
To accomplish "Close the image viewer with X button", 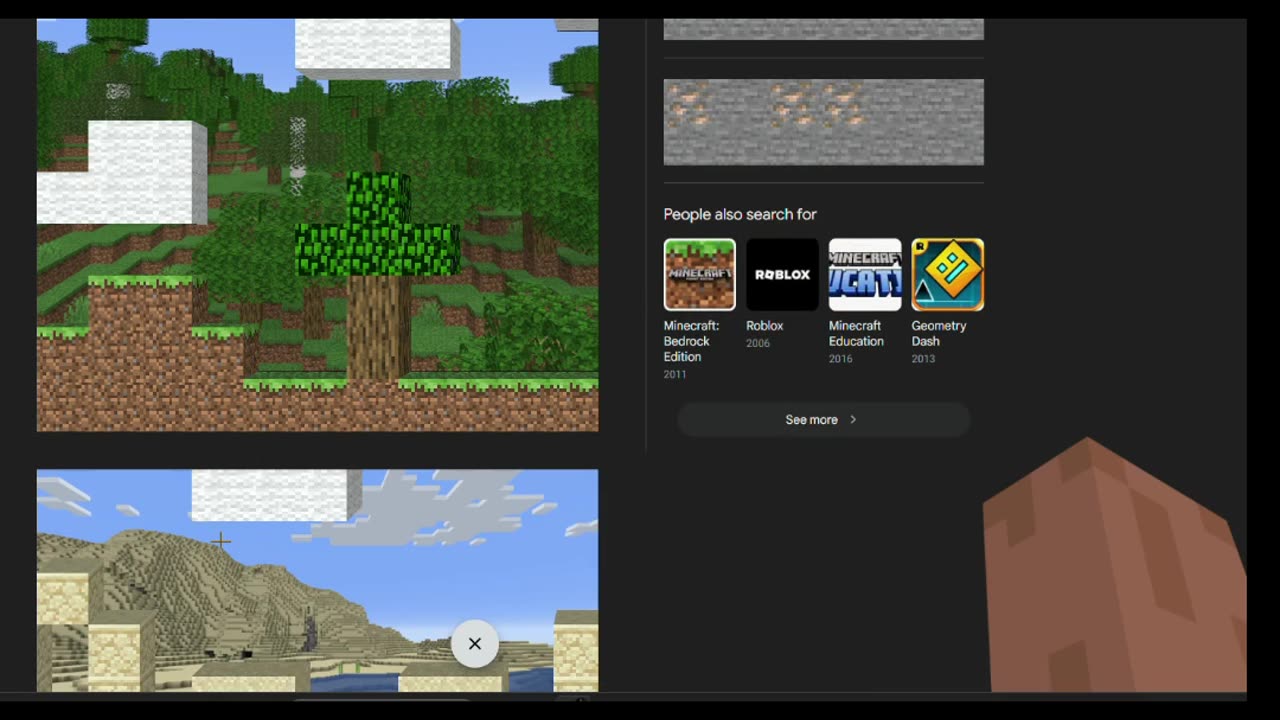I will click(475, 644).
